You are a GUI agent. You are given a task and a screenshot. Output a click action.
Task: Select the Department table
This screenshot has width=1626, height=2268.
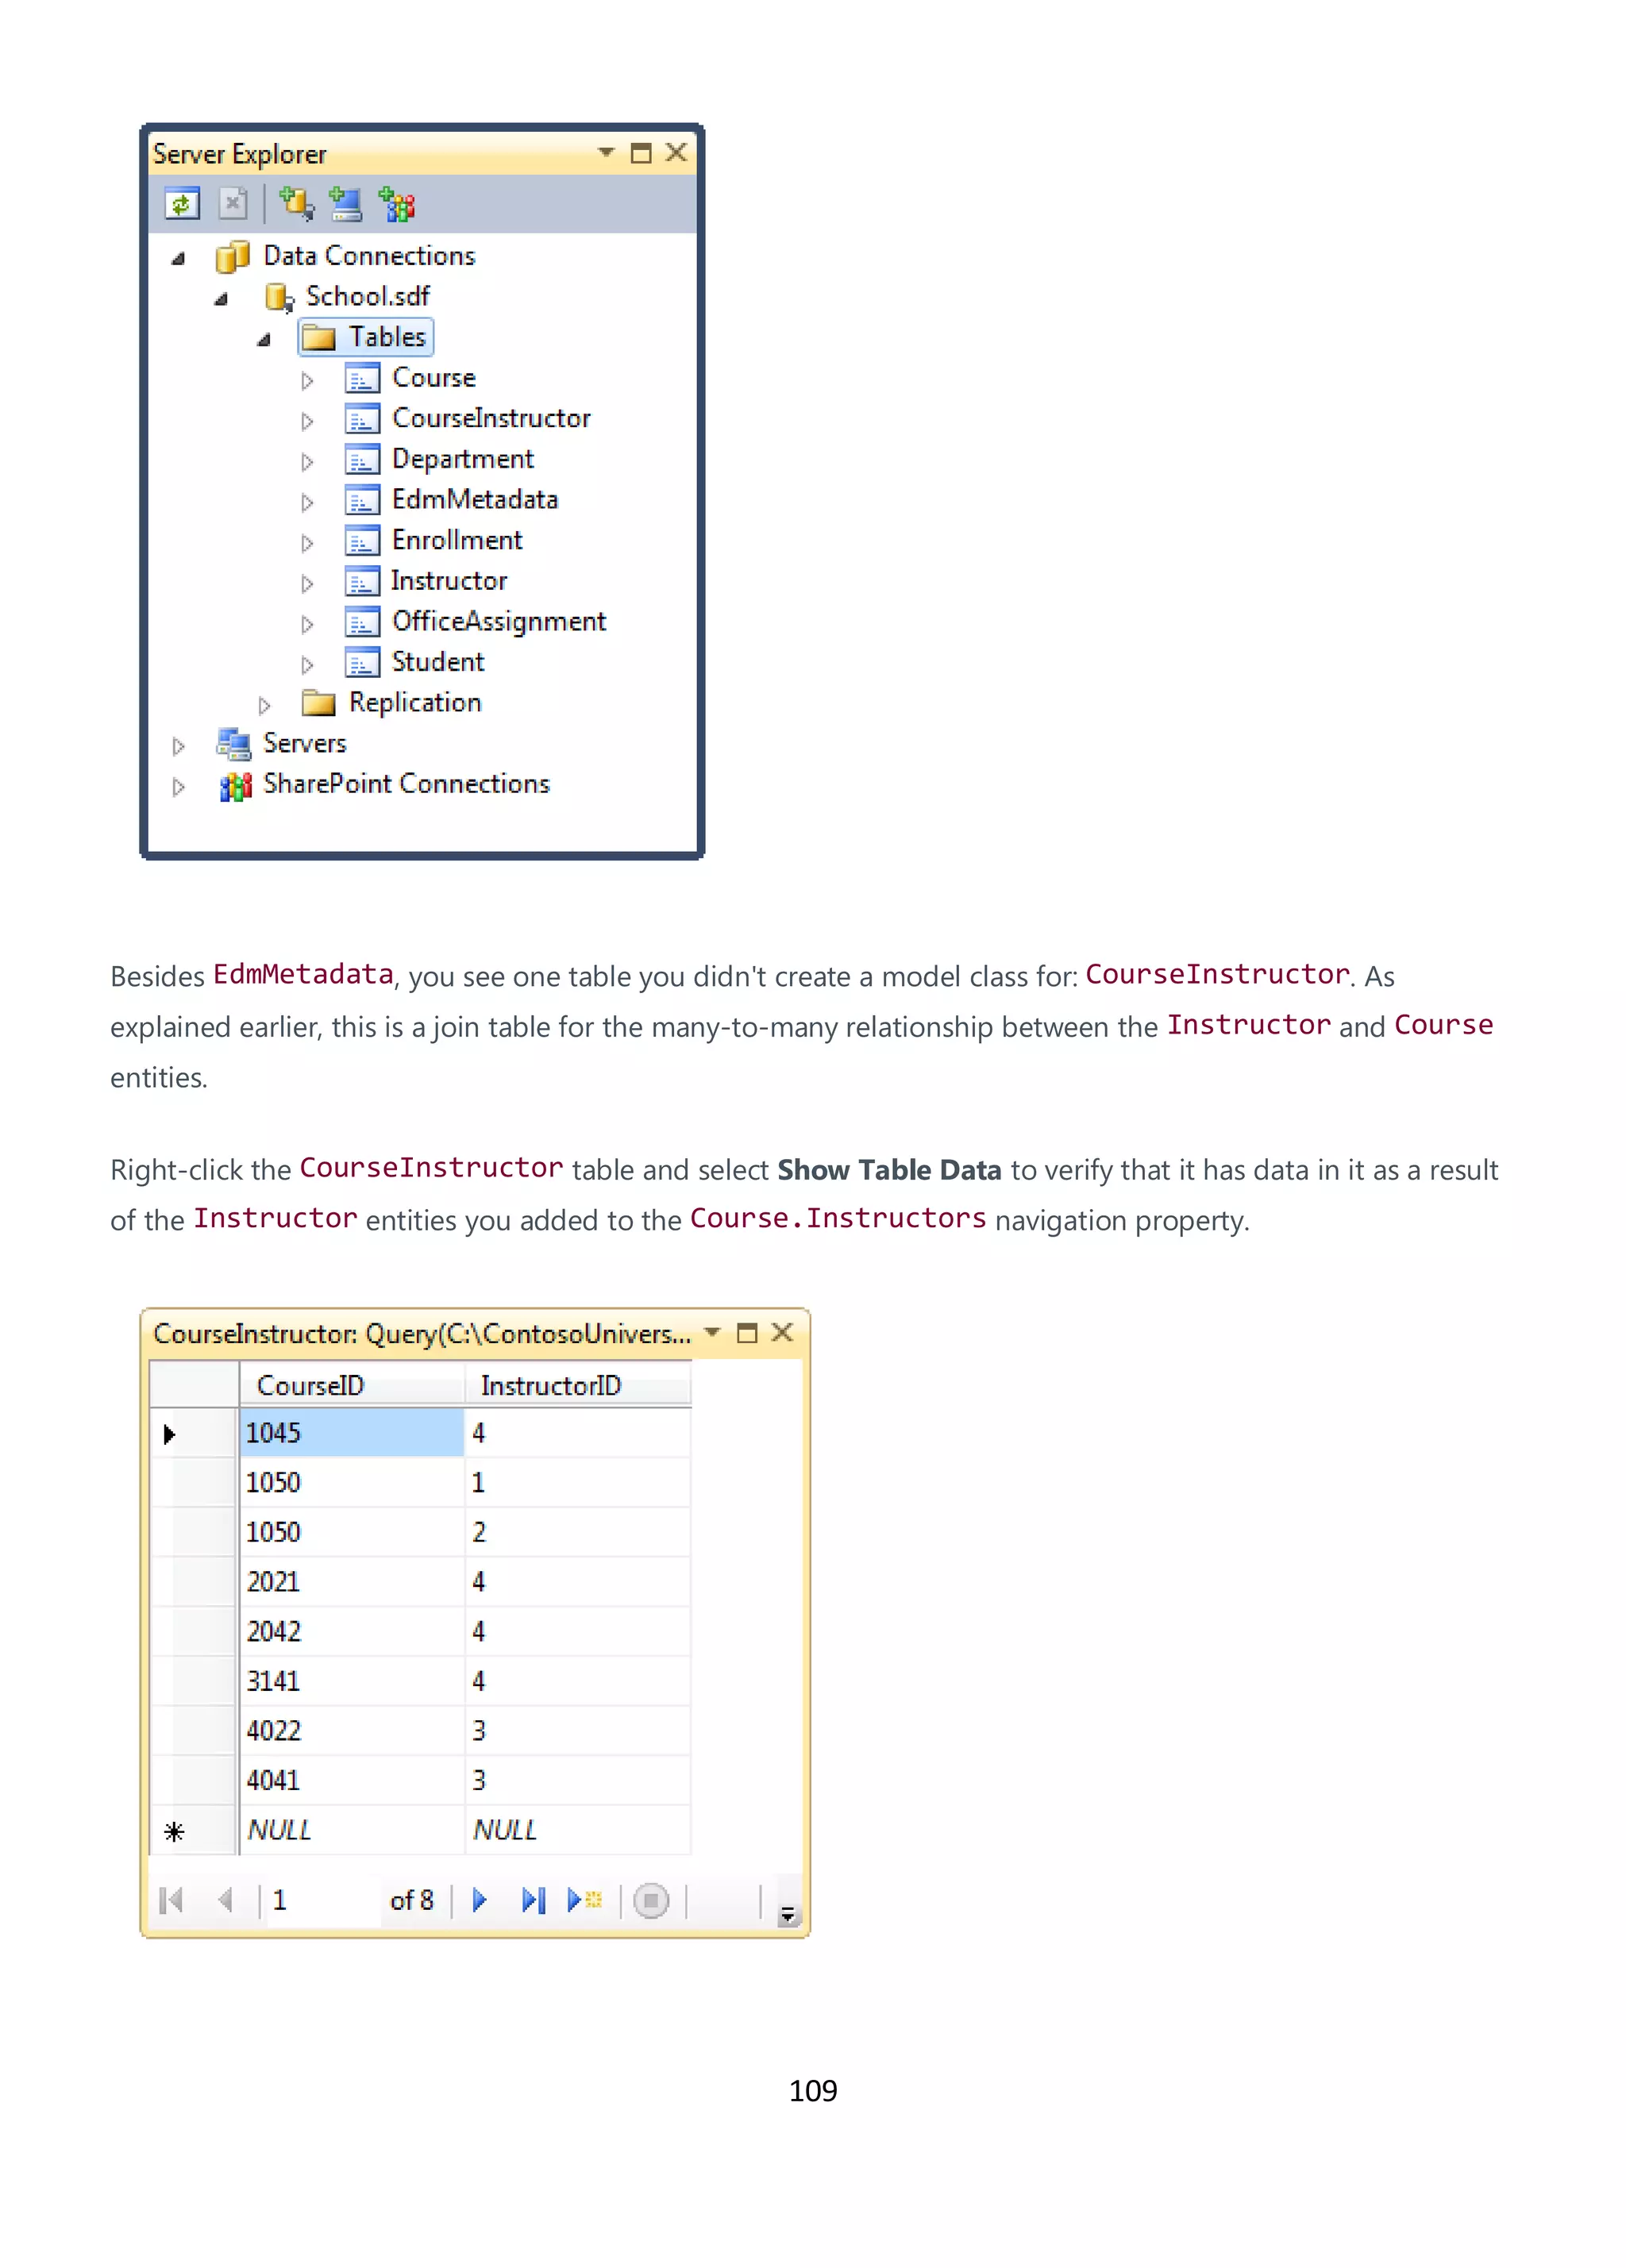click(x=462, y=459)
